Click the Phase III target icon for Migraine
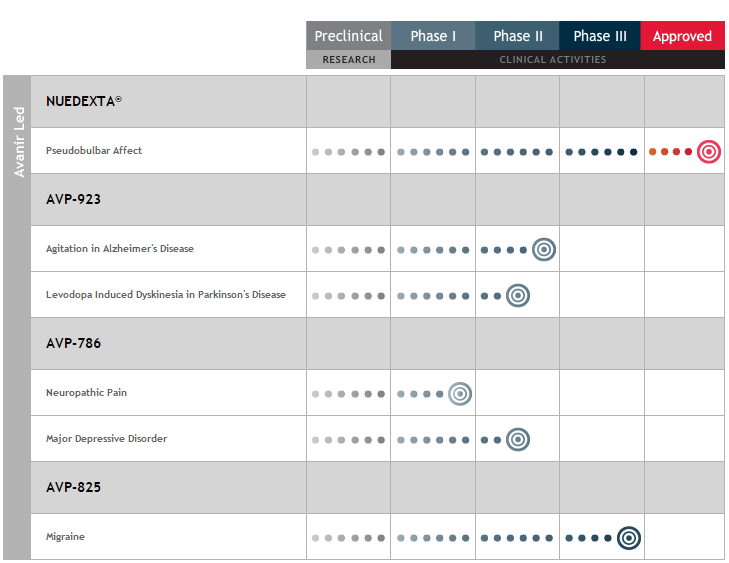 629,538
